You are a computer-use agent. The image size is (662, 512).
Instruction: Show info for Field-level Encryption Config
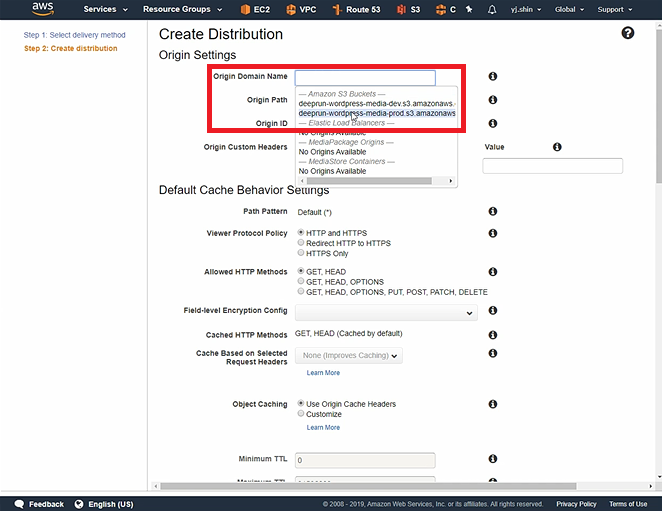[x=492, y=310]
